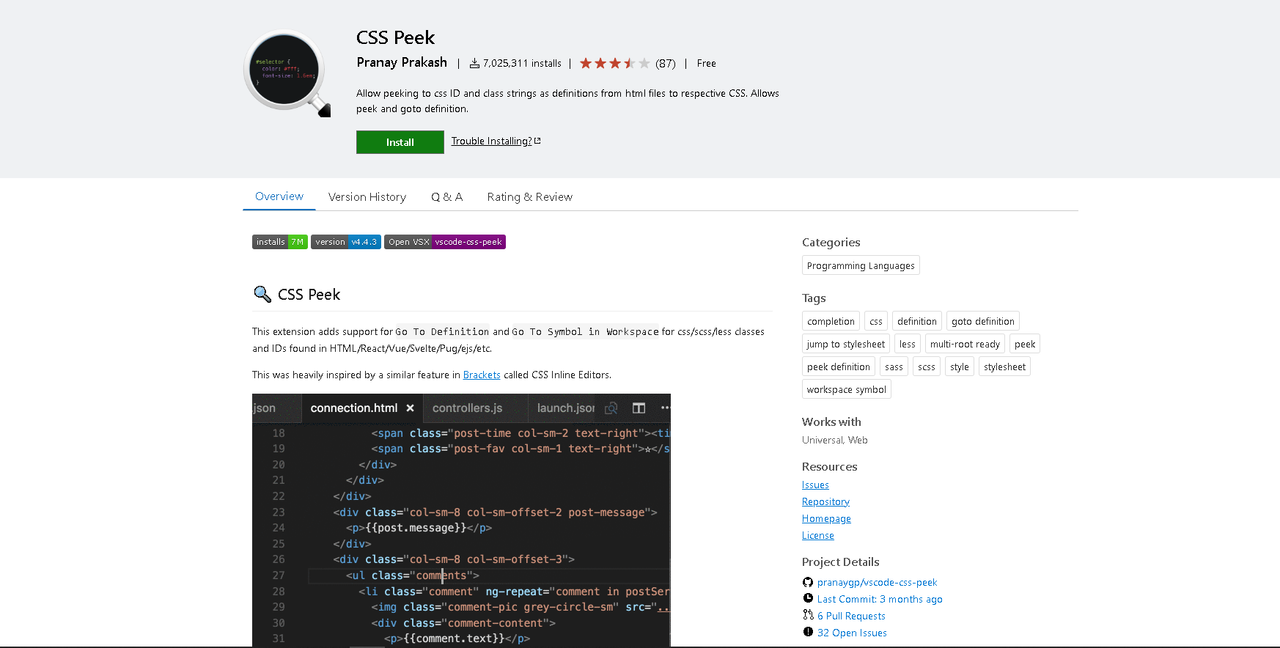Image resolution: width=1280 pixels, height=648 pixels.
Task: Select the workspace symbol tag
Action: [x=847, y=389]
